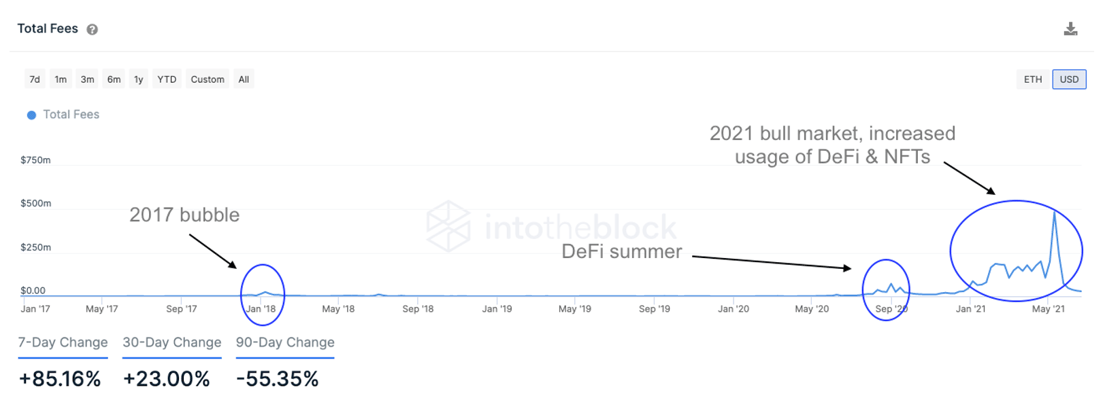Click the circled Jan '18 bubble point

pyautogui.click(x=265, y=291)
